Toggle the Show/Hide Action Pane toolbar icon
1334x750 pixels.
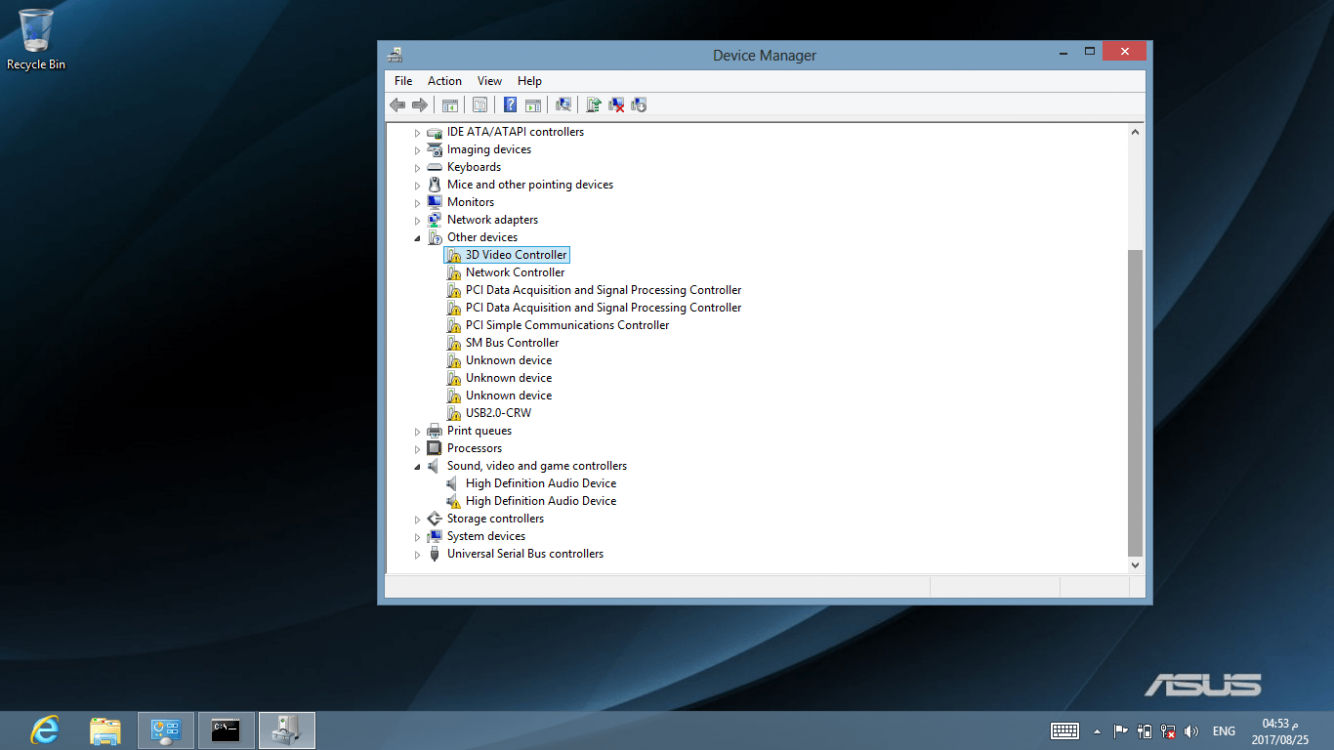click(533, 105)
